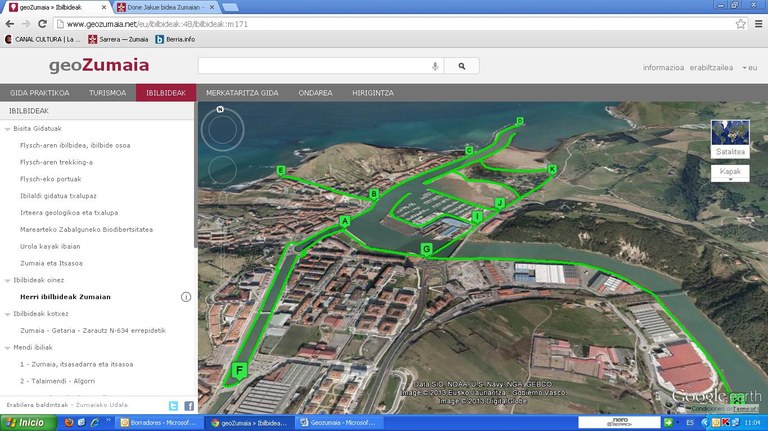Open the Windows Inicio start button
The image size is (768, 431).
click(28, 422)
